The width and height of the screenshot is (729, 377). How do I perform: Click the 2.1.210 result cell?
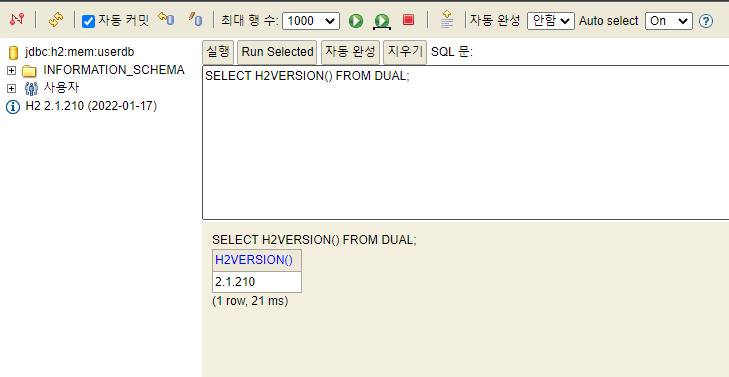(257, 282)
